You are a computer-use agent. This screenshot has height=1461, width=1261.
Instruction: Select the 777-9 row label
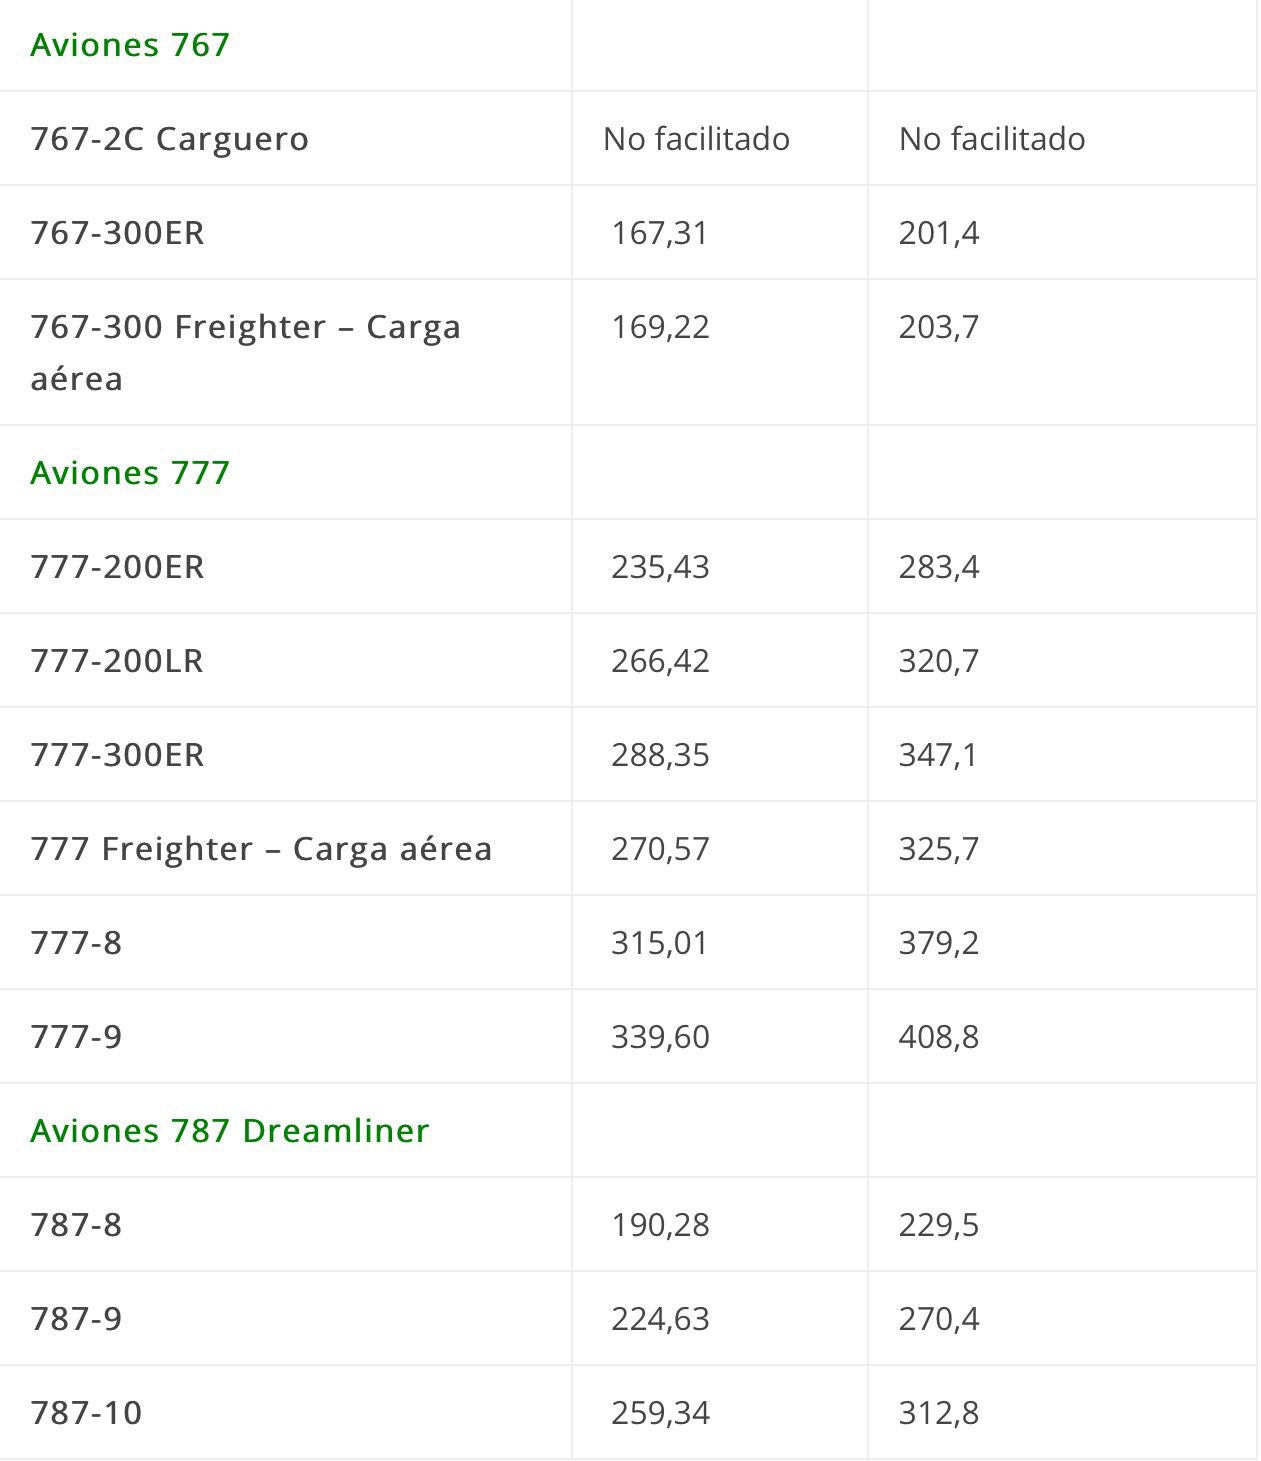click(76, 1037)
